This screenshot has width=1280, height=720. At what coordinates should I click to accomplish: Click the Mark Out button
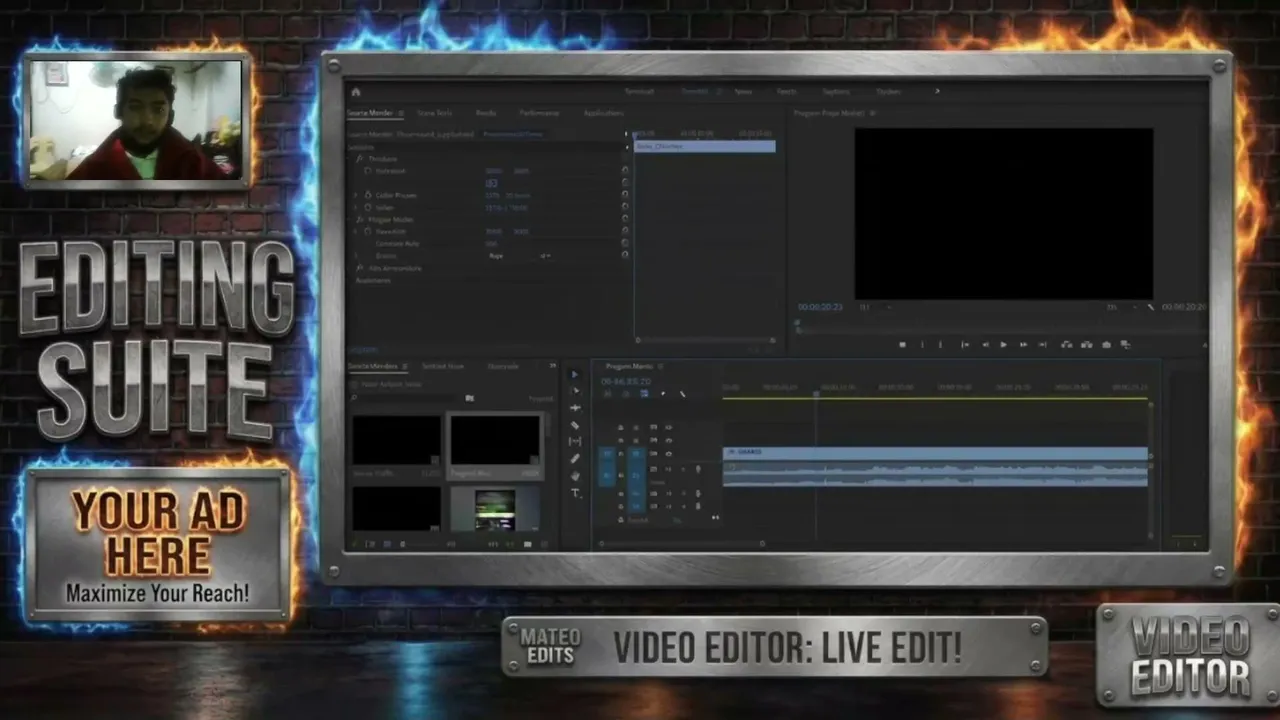(940, 345)
